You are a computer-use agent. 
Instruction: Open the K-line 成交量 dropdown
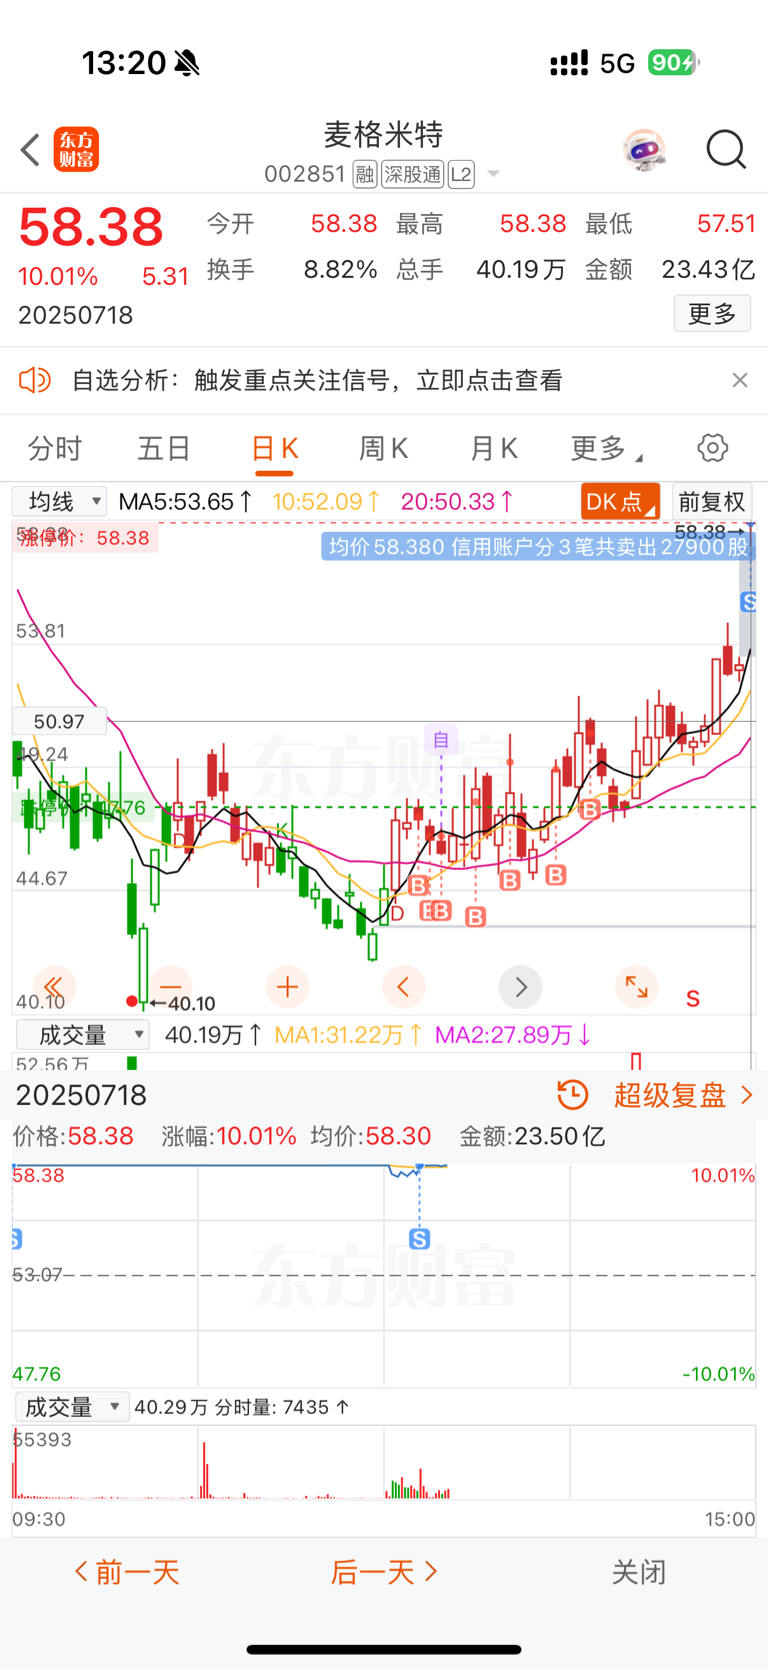click(x=82, y=1034)
